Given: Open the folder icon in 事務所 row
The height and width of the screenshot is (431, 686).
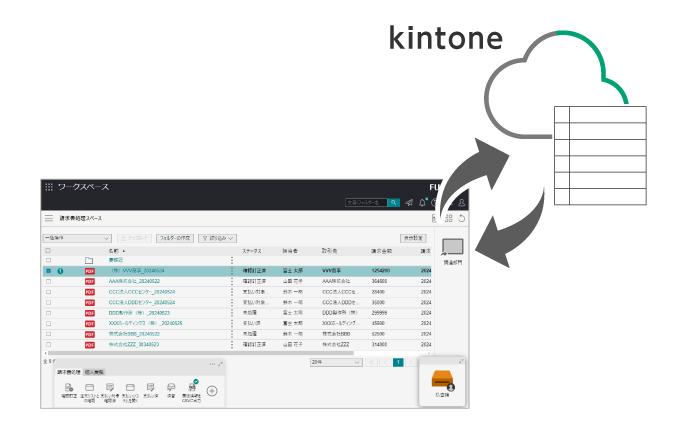Looking at the screenshot, I should pos(89,260).
